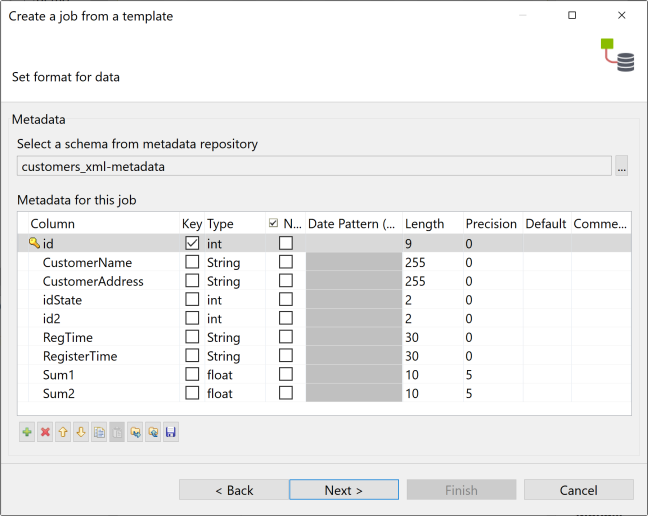Screen dimensions: 648x516
Task: Uncheck the Key checkbox for id
Action: [192, 243]
